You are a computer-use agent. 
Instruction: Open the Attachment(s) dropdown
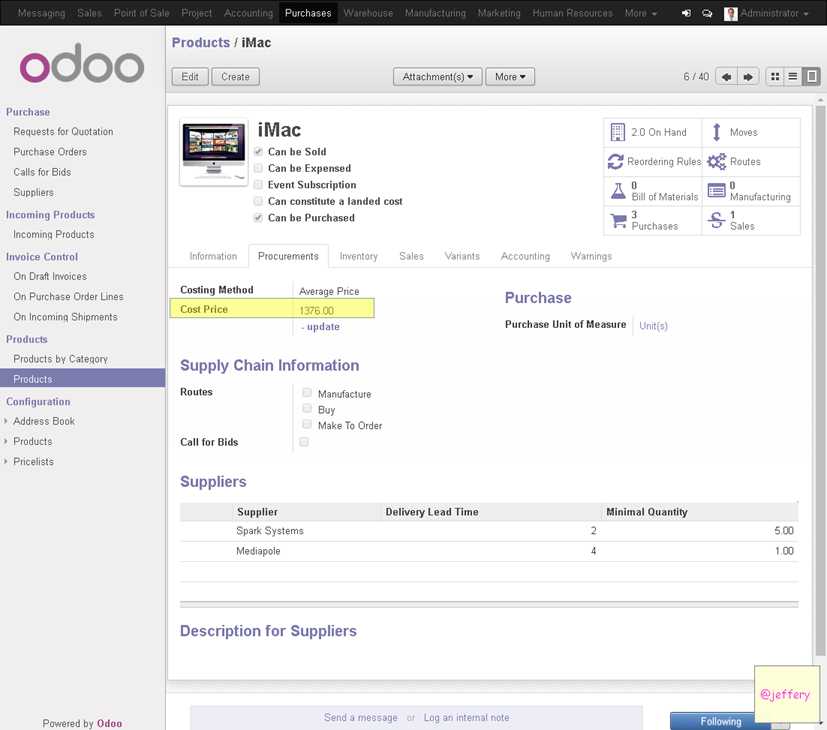pos(437,77)
